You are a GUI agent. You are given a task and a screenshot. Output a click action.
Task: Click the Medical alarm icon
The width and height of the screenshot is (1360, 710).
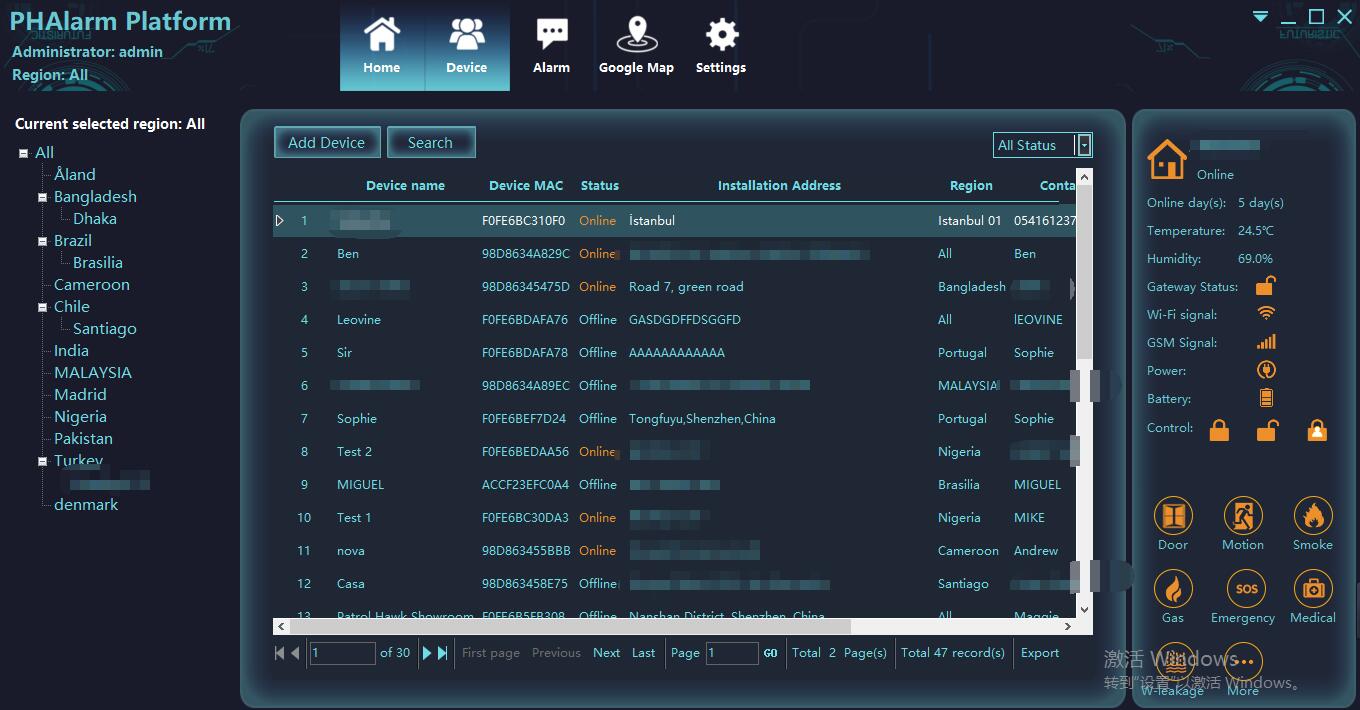point(1313,589)
